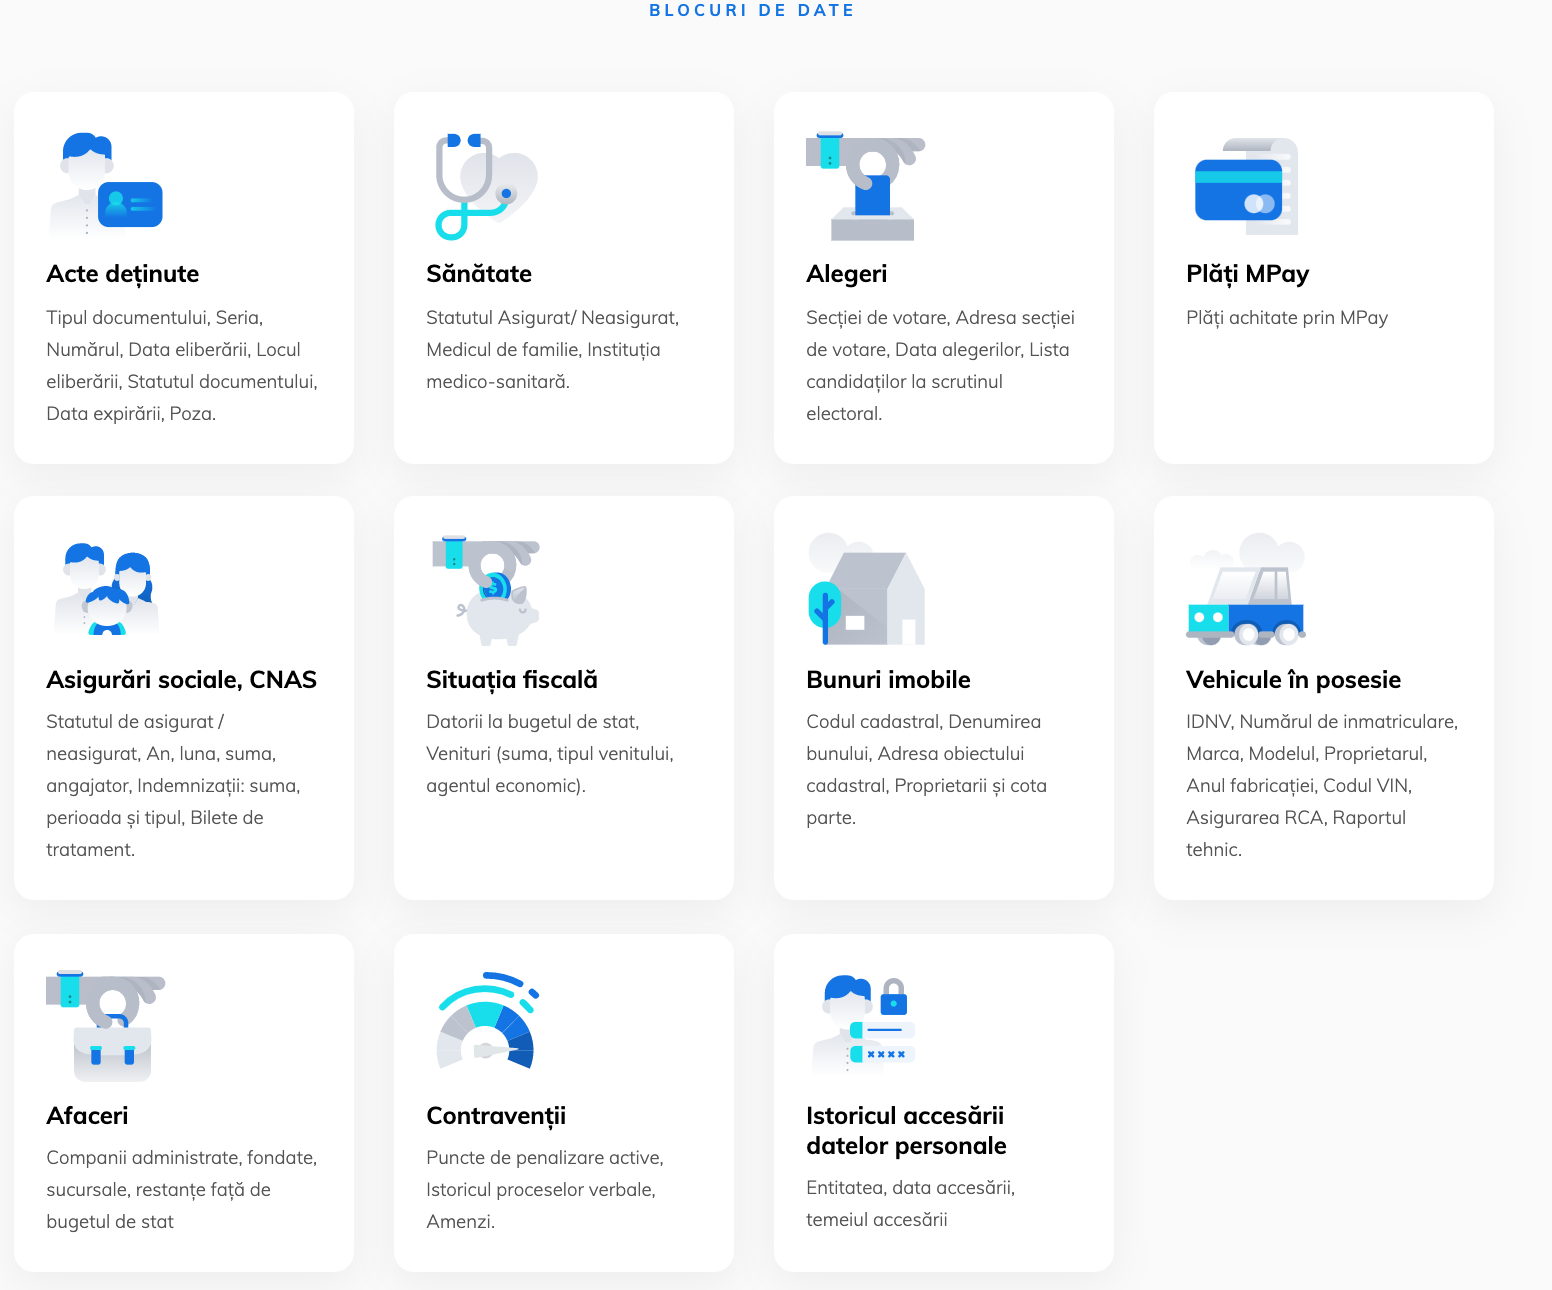Select the Alegeri card title
1552x1290 pixels.
(847, 274)
